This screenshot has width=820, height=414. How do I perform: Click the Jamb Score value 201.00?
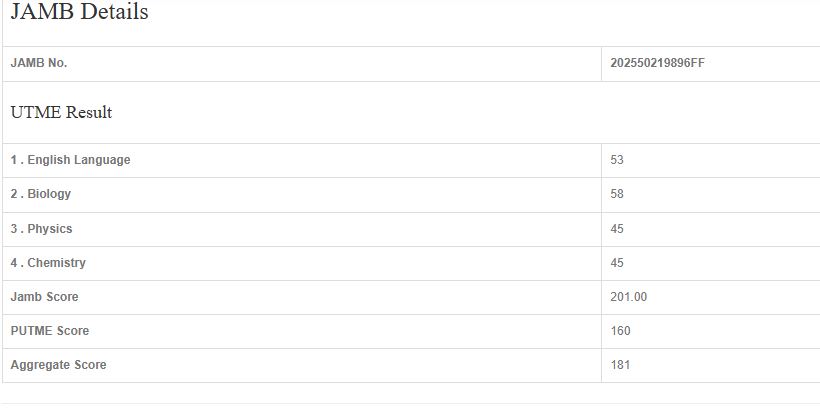[628, 297]
